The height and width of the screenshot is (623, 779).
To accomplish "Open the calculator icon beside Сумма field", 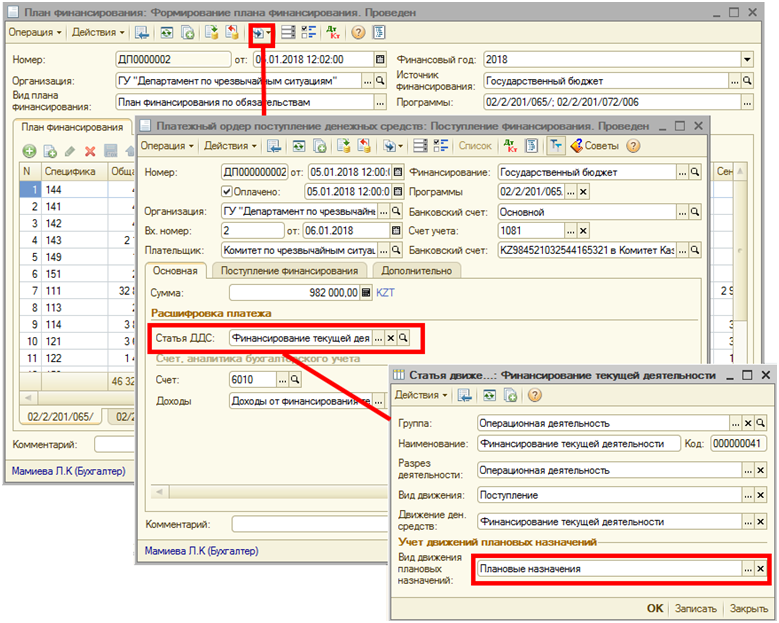I will pyautogui.click(x=366, y=292).
